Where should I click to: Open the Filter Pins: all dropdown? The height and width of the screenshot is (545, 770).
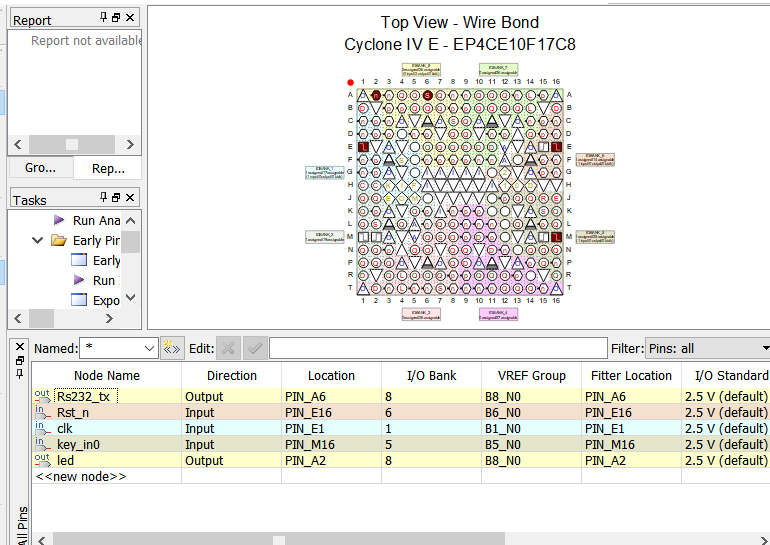707,348
